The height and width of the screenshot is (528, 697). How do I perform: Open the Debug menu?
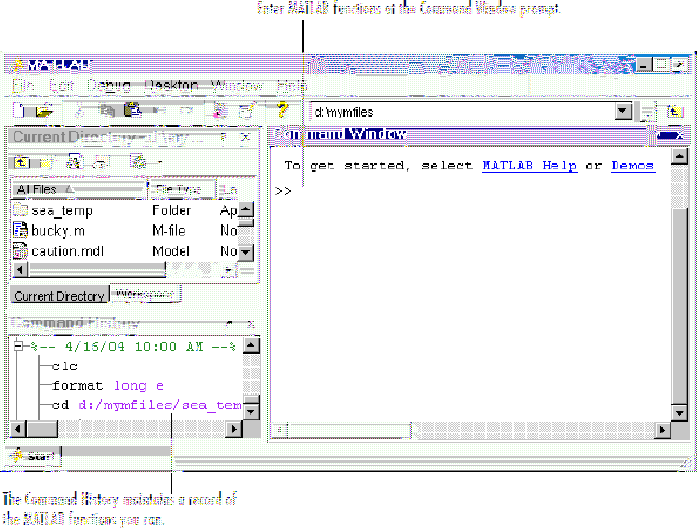108,87
